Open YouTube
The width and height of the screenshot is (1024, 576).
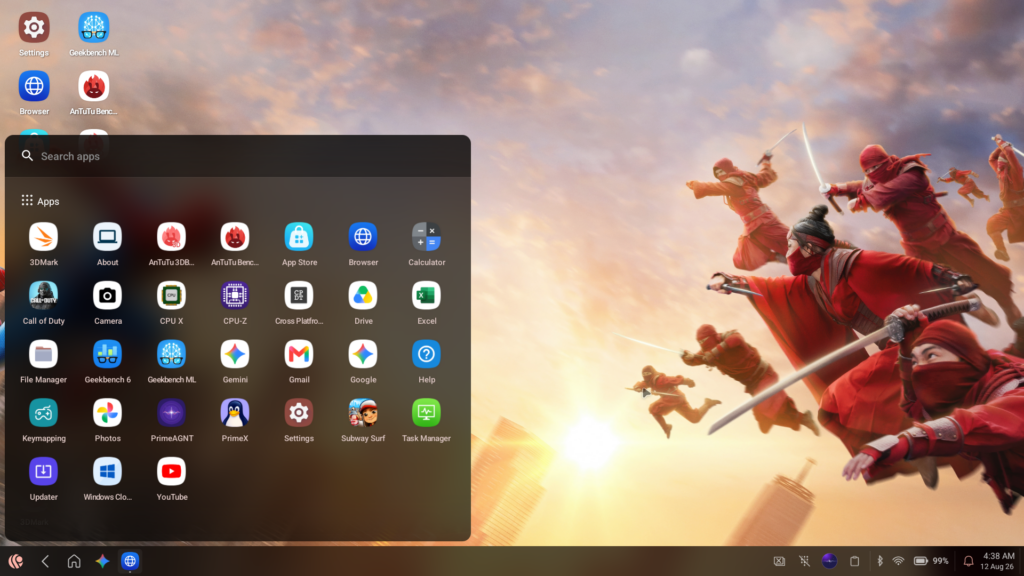pos(171,472)
